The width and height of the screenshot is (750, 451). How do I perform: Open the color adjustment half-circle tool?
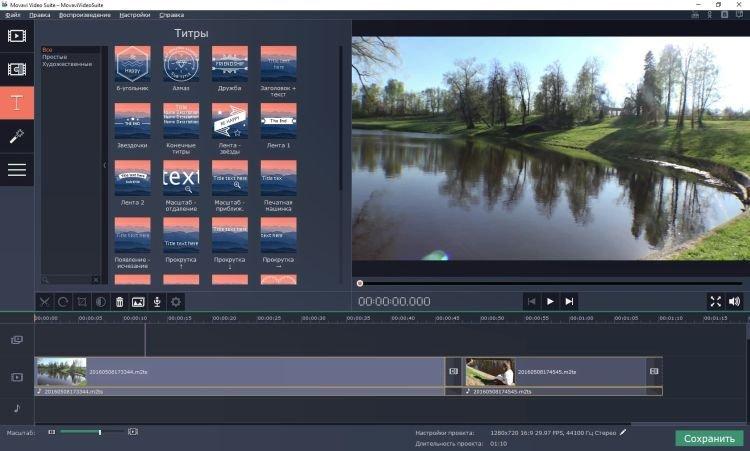click(x=101, y=302)
